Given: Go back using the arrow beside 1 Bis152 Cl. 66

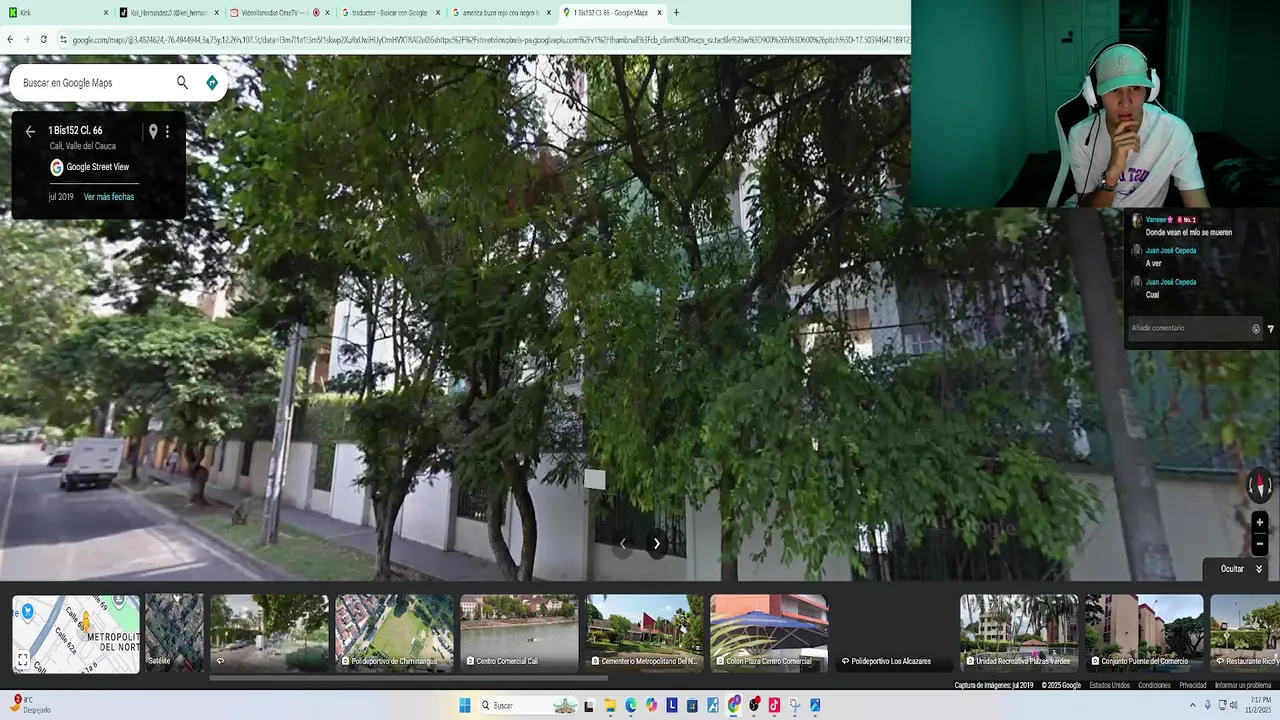Looking at the screenshot, I should 30,131.
